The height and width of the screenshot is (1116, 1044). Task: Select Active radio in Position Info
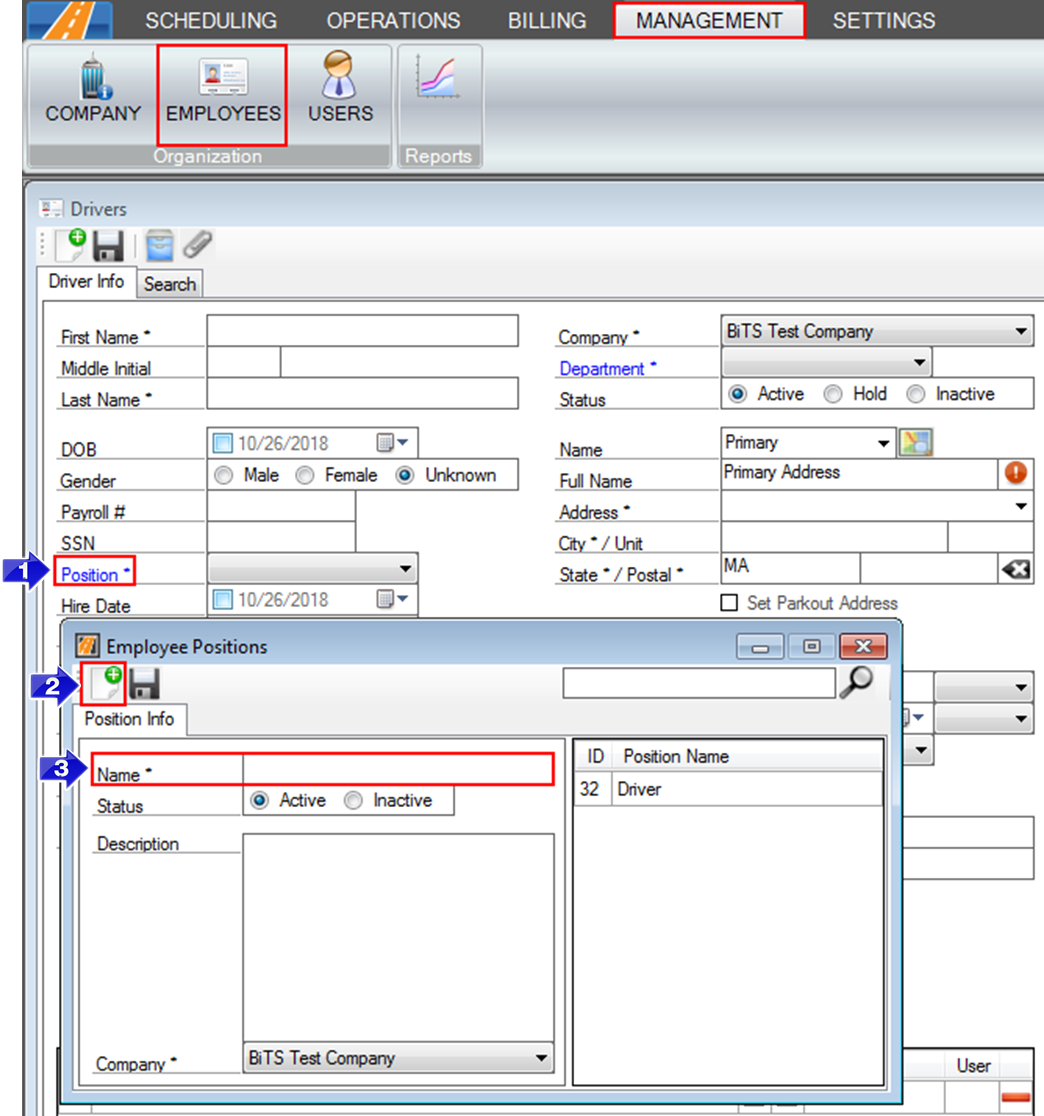coord(260,800)
